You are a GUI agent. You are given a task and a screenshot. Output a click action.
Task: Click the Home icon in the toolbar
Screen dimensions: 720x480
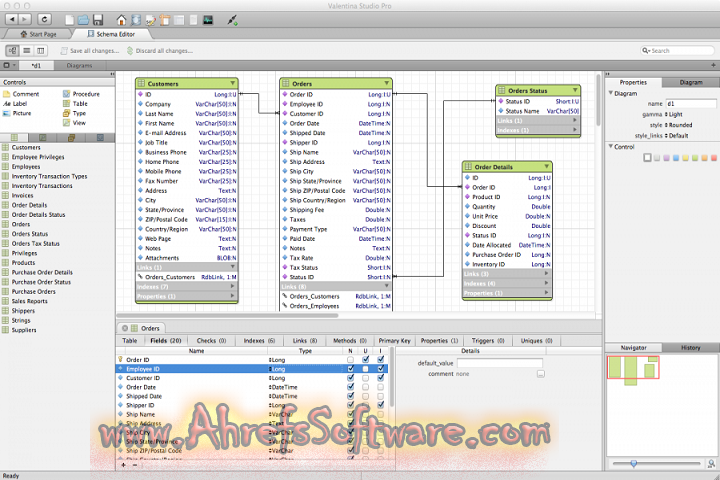(122, 19)
